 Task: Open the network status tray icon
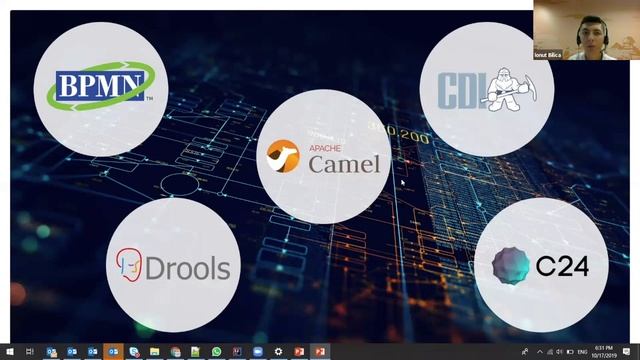pyautogui.click(x=550, y=351)
